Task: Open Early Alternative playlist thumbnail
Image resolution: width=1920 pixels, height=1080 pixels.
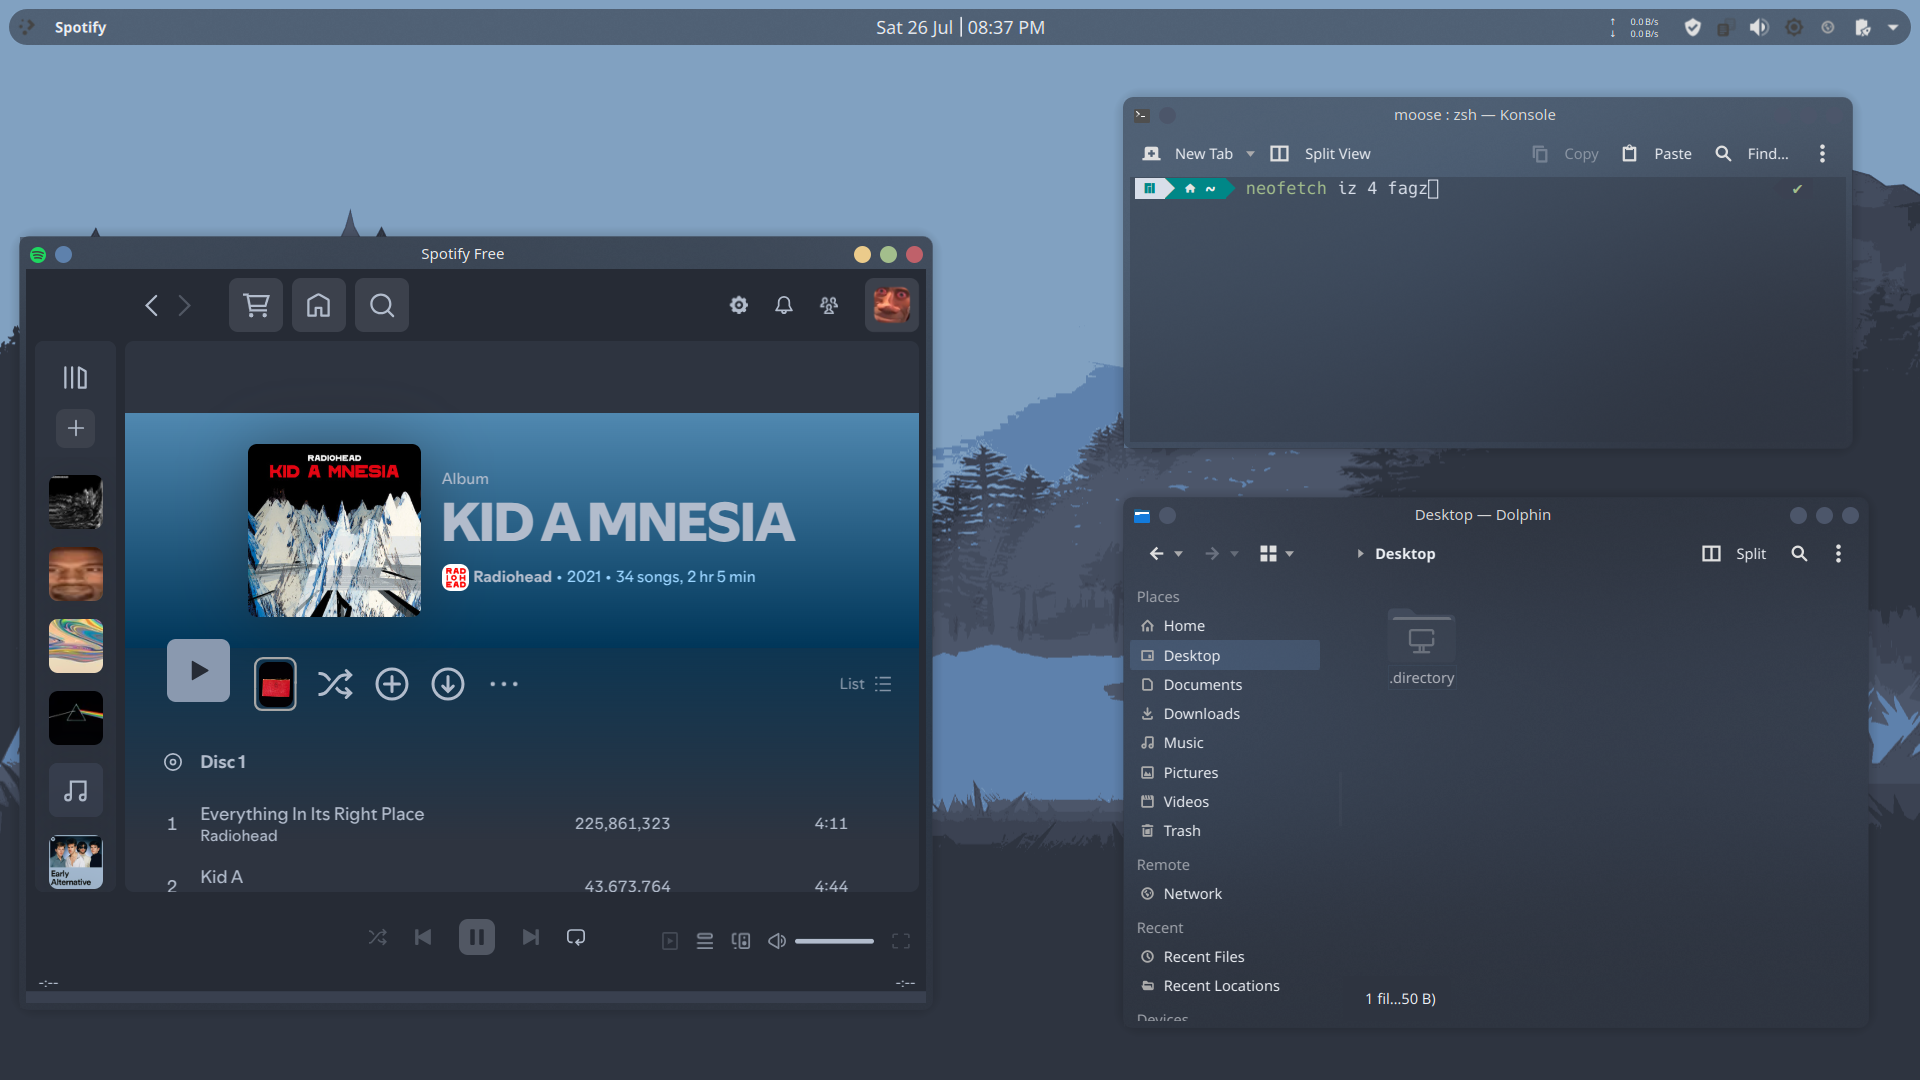Action: [x=76, y=862]
